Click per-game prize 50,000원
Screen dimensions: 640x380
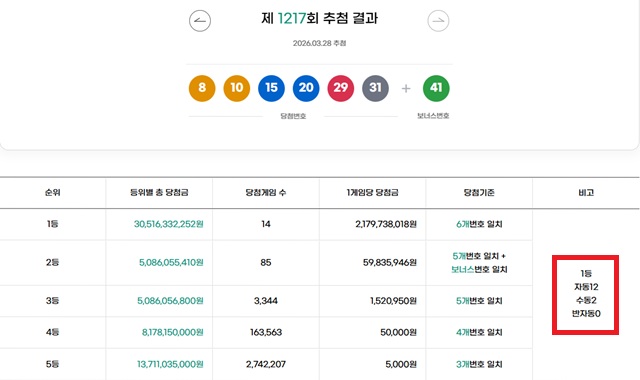click(x=398, y=332)
